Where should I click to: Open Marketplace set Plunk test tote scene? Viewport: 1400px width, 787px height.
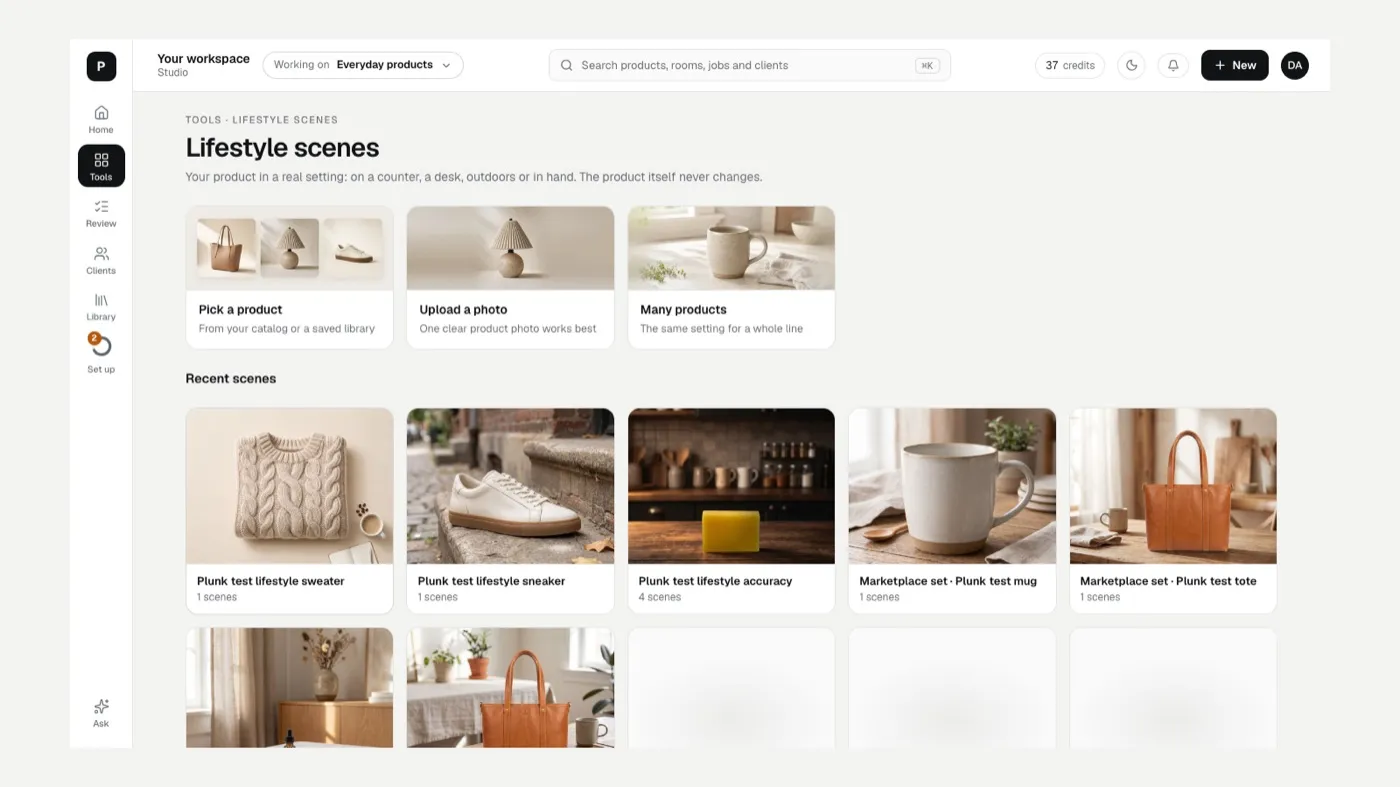click(1173, 510)
